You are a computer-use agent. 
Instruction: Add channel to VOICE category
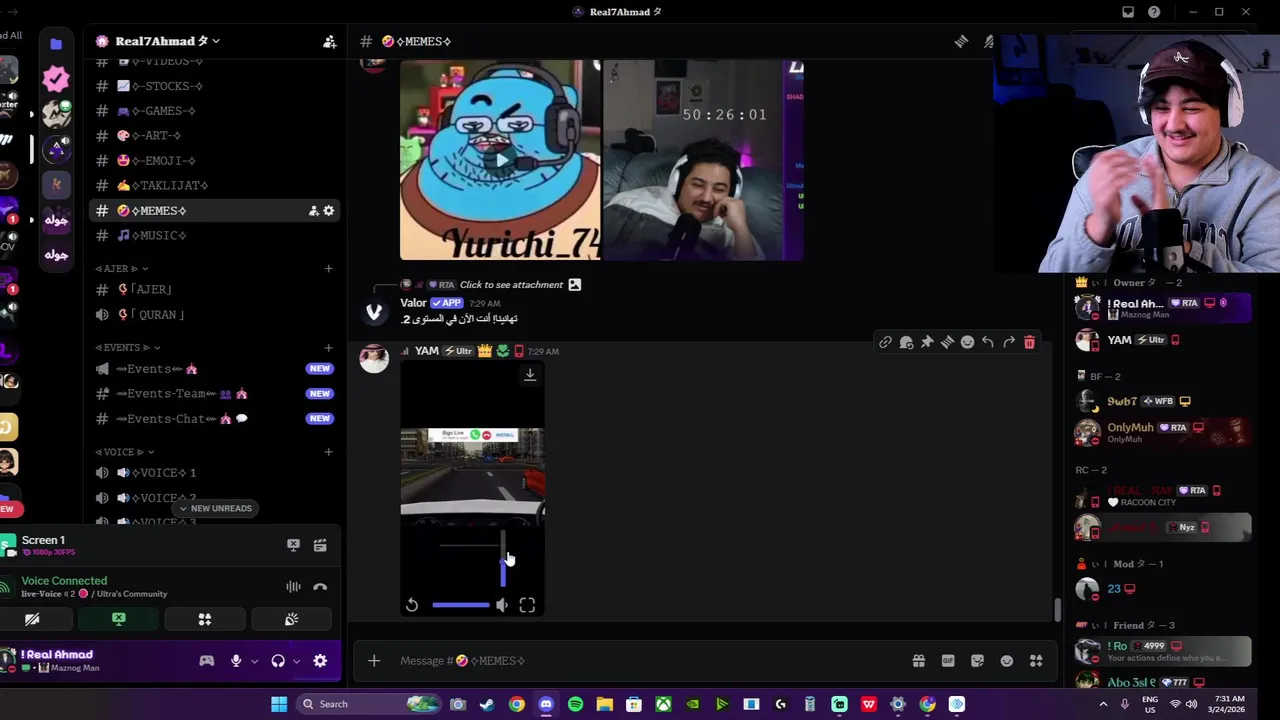tap(328, 452)
